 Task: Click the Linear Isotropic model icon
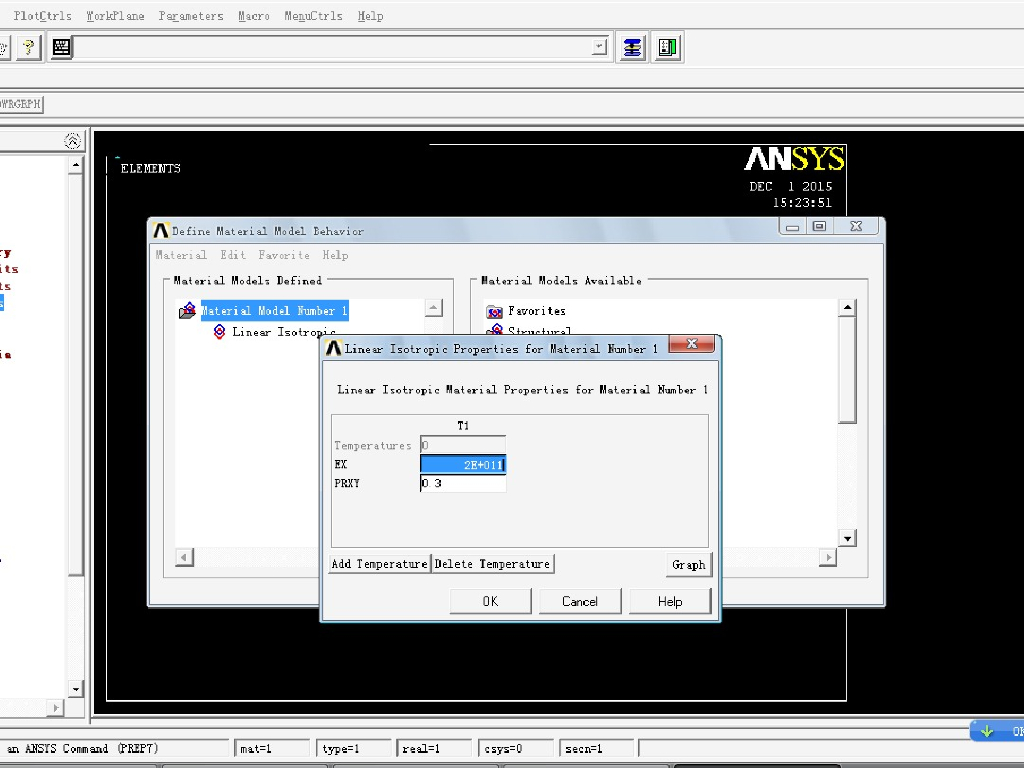click(219, 332)
